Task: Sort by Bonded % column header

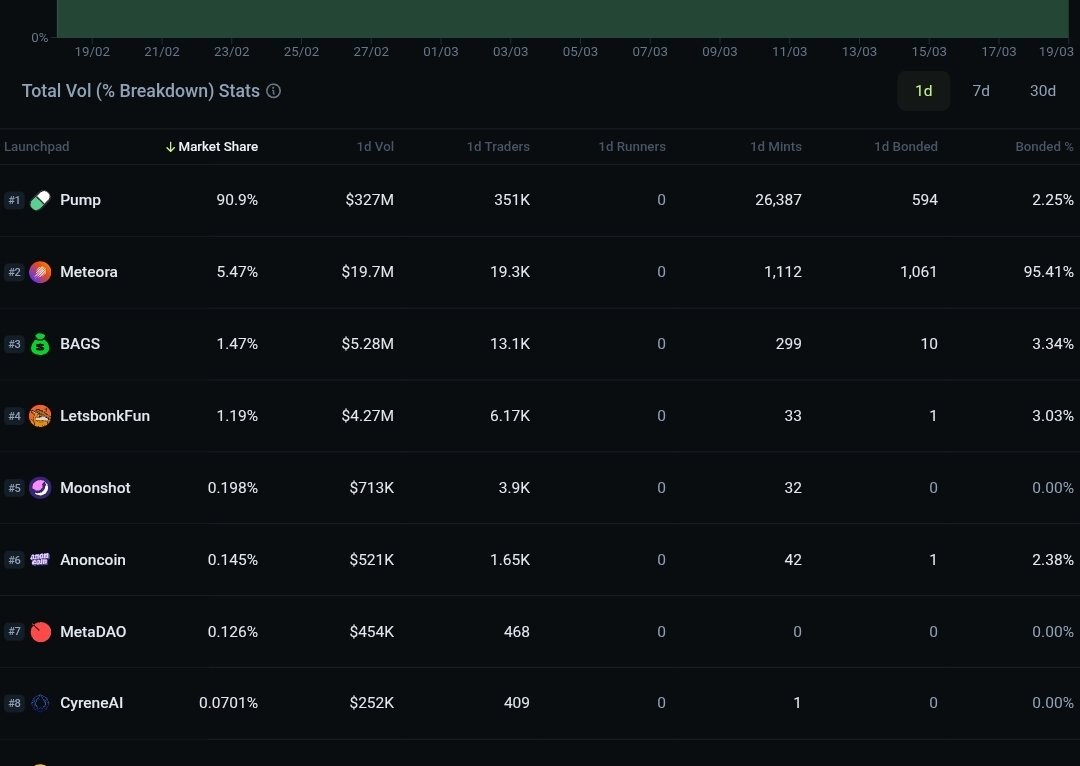Action: (x=1044, y=147)
